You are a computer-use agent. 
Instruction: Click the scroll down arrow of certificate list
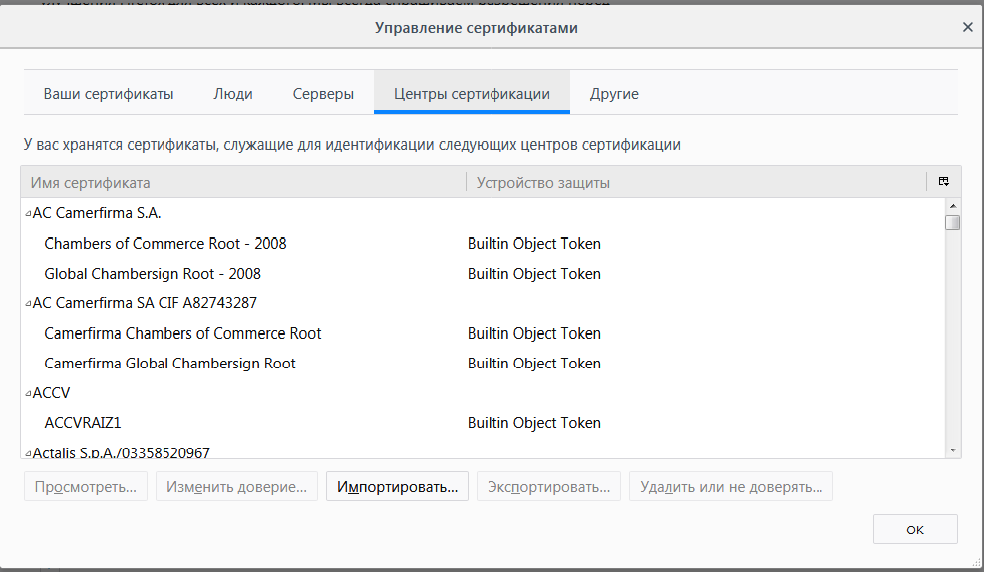click(953, 450)
